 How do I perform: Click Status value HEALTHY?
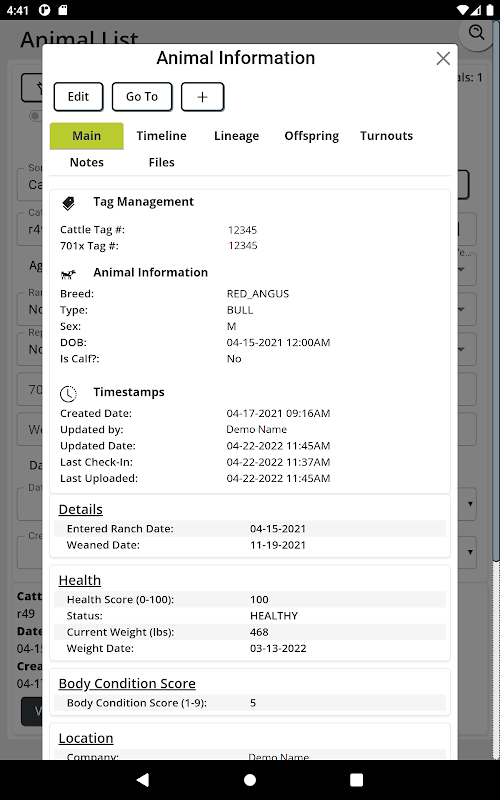pos(274,616)
